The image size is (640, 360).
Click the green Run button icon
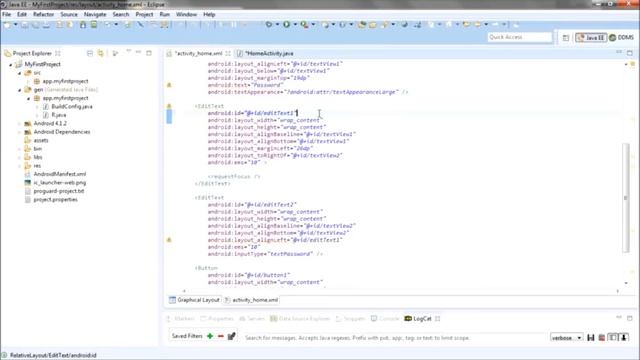[287, 24]
